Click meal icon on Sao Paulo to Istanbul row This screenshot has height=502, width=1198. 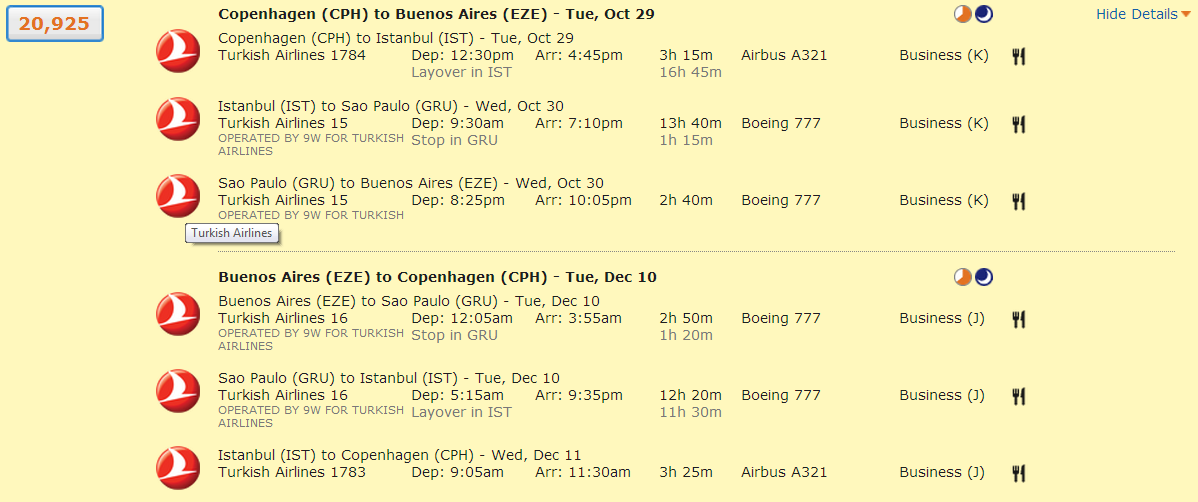tap(1018, 396)
